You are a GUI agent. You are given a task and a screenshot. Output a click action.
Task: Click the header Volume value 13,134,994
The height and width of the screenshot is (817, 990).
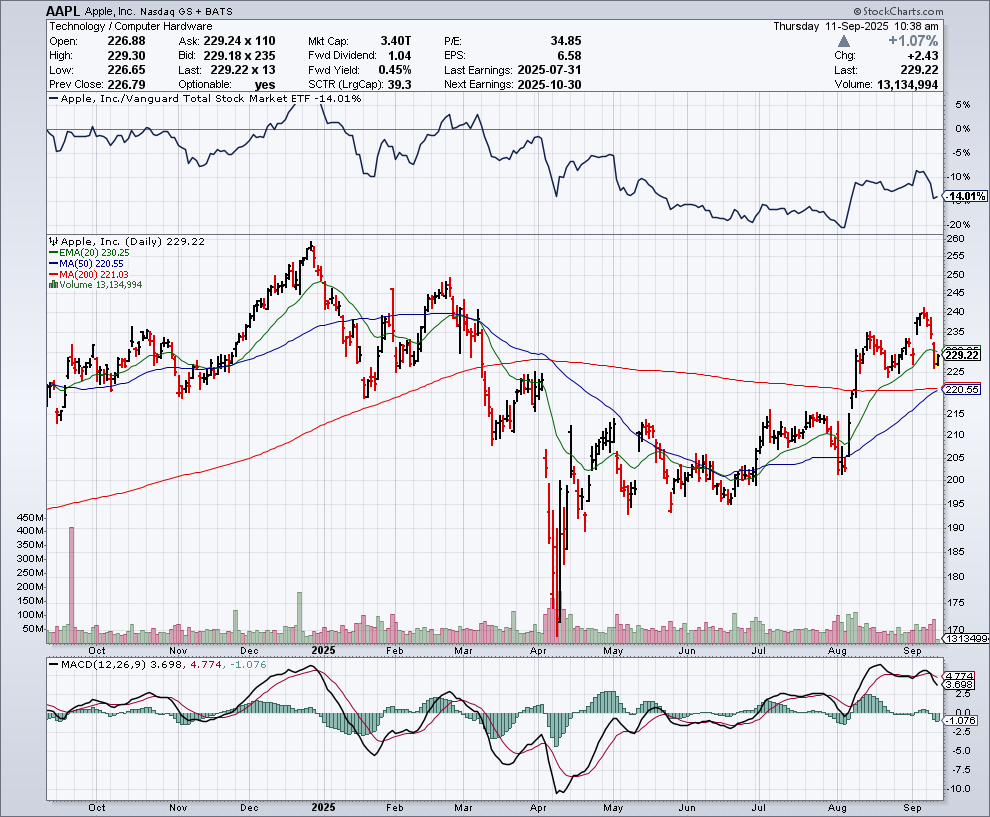(908, 85)
